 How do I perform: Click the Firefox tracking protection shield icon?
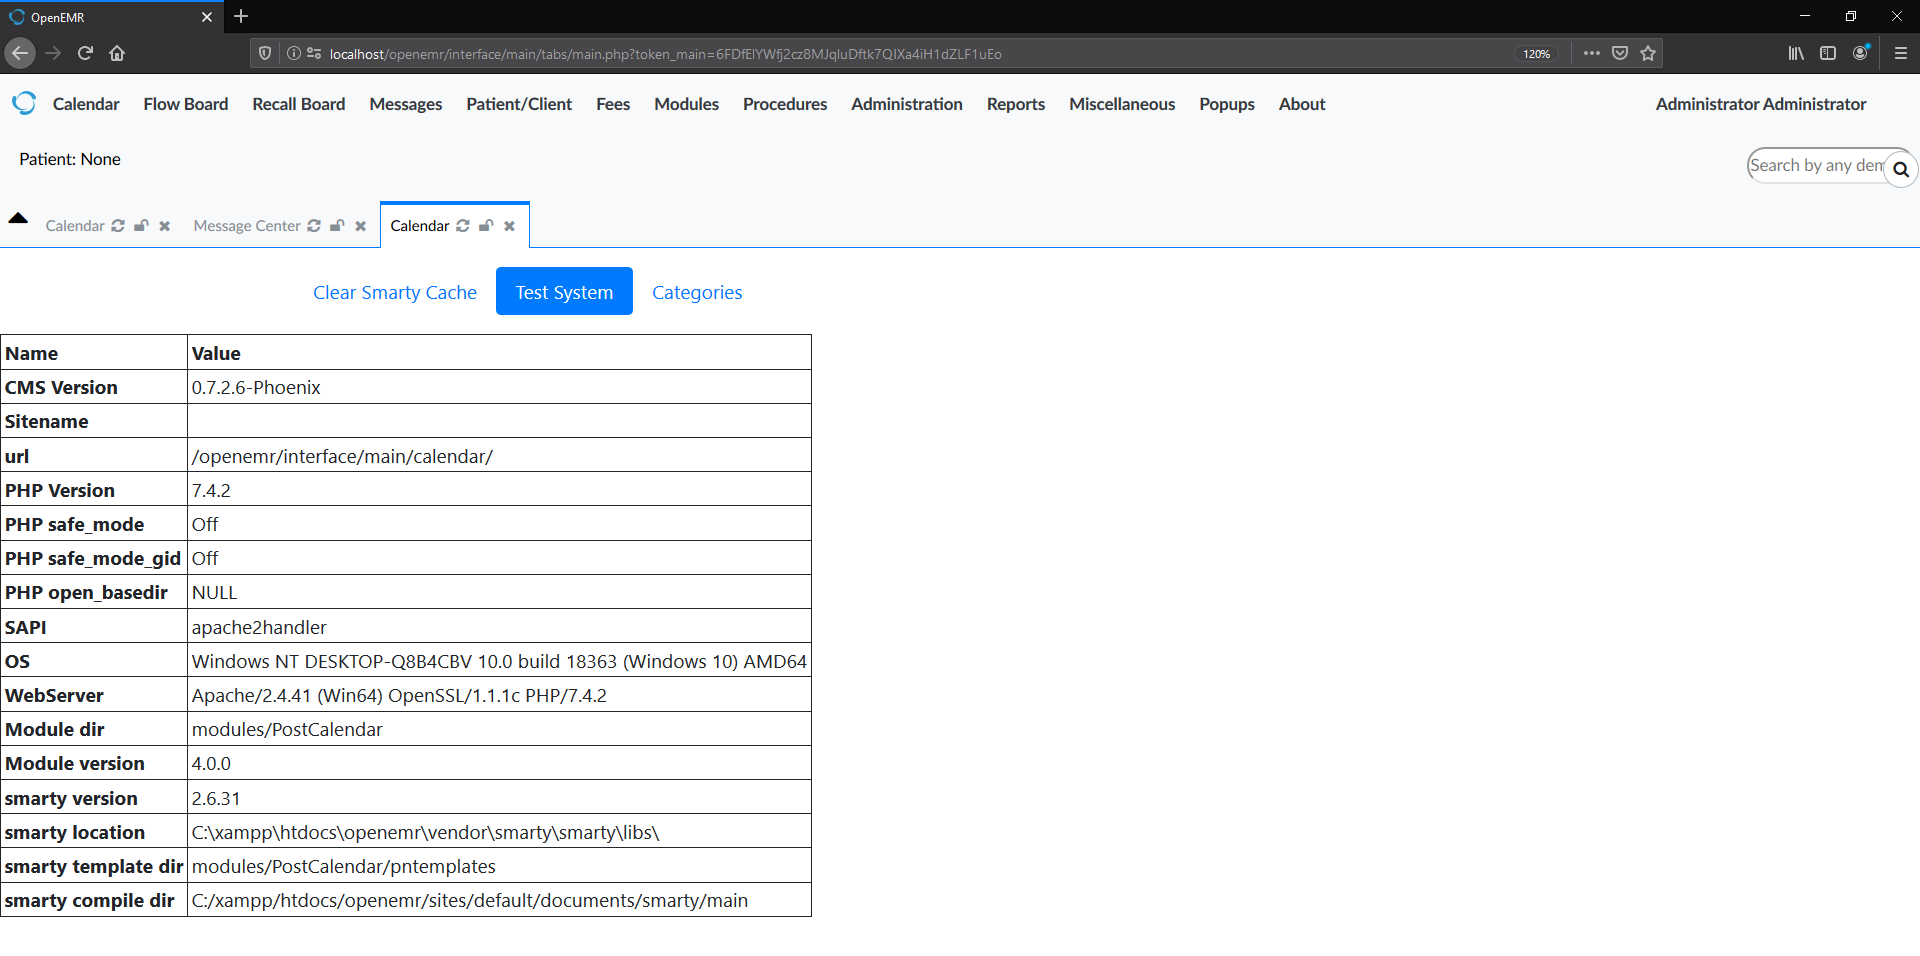click(263, 53)
